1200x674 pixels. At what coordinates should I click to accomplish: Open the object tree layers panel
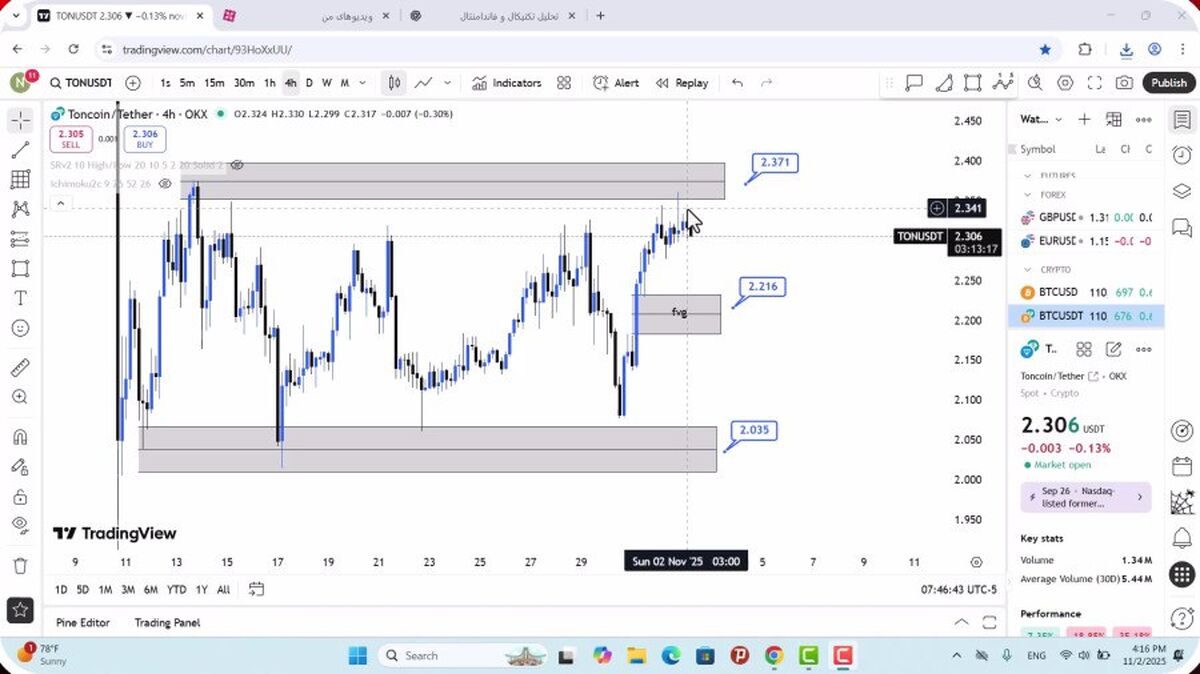pyautogui.click(x=1182, y=191)
